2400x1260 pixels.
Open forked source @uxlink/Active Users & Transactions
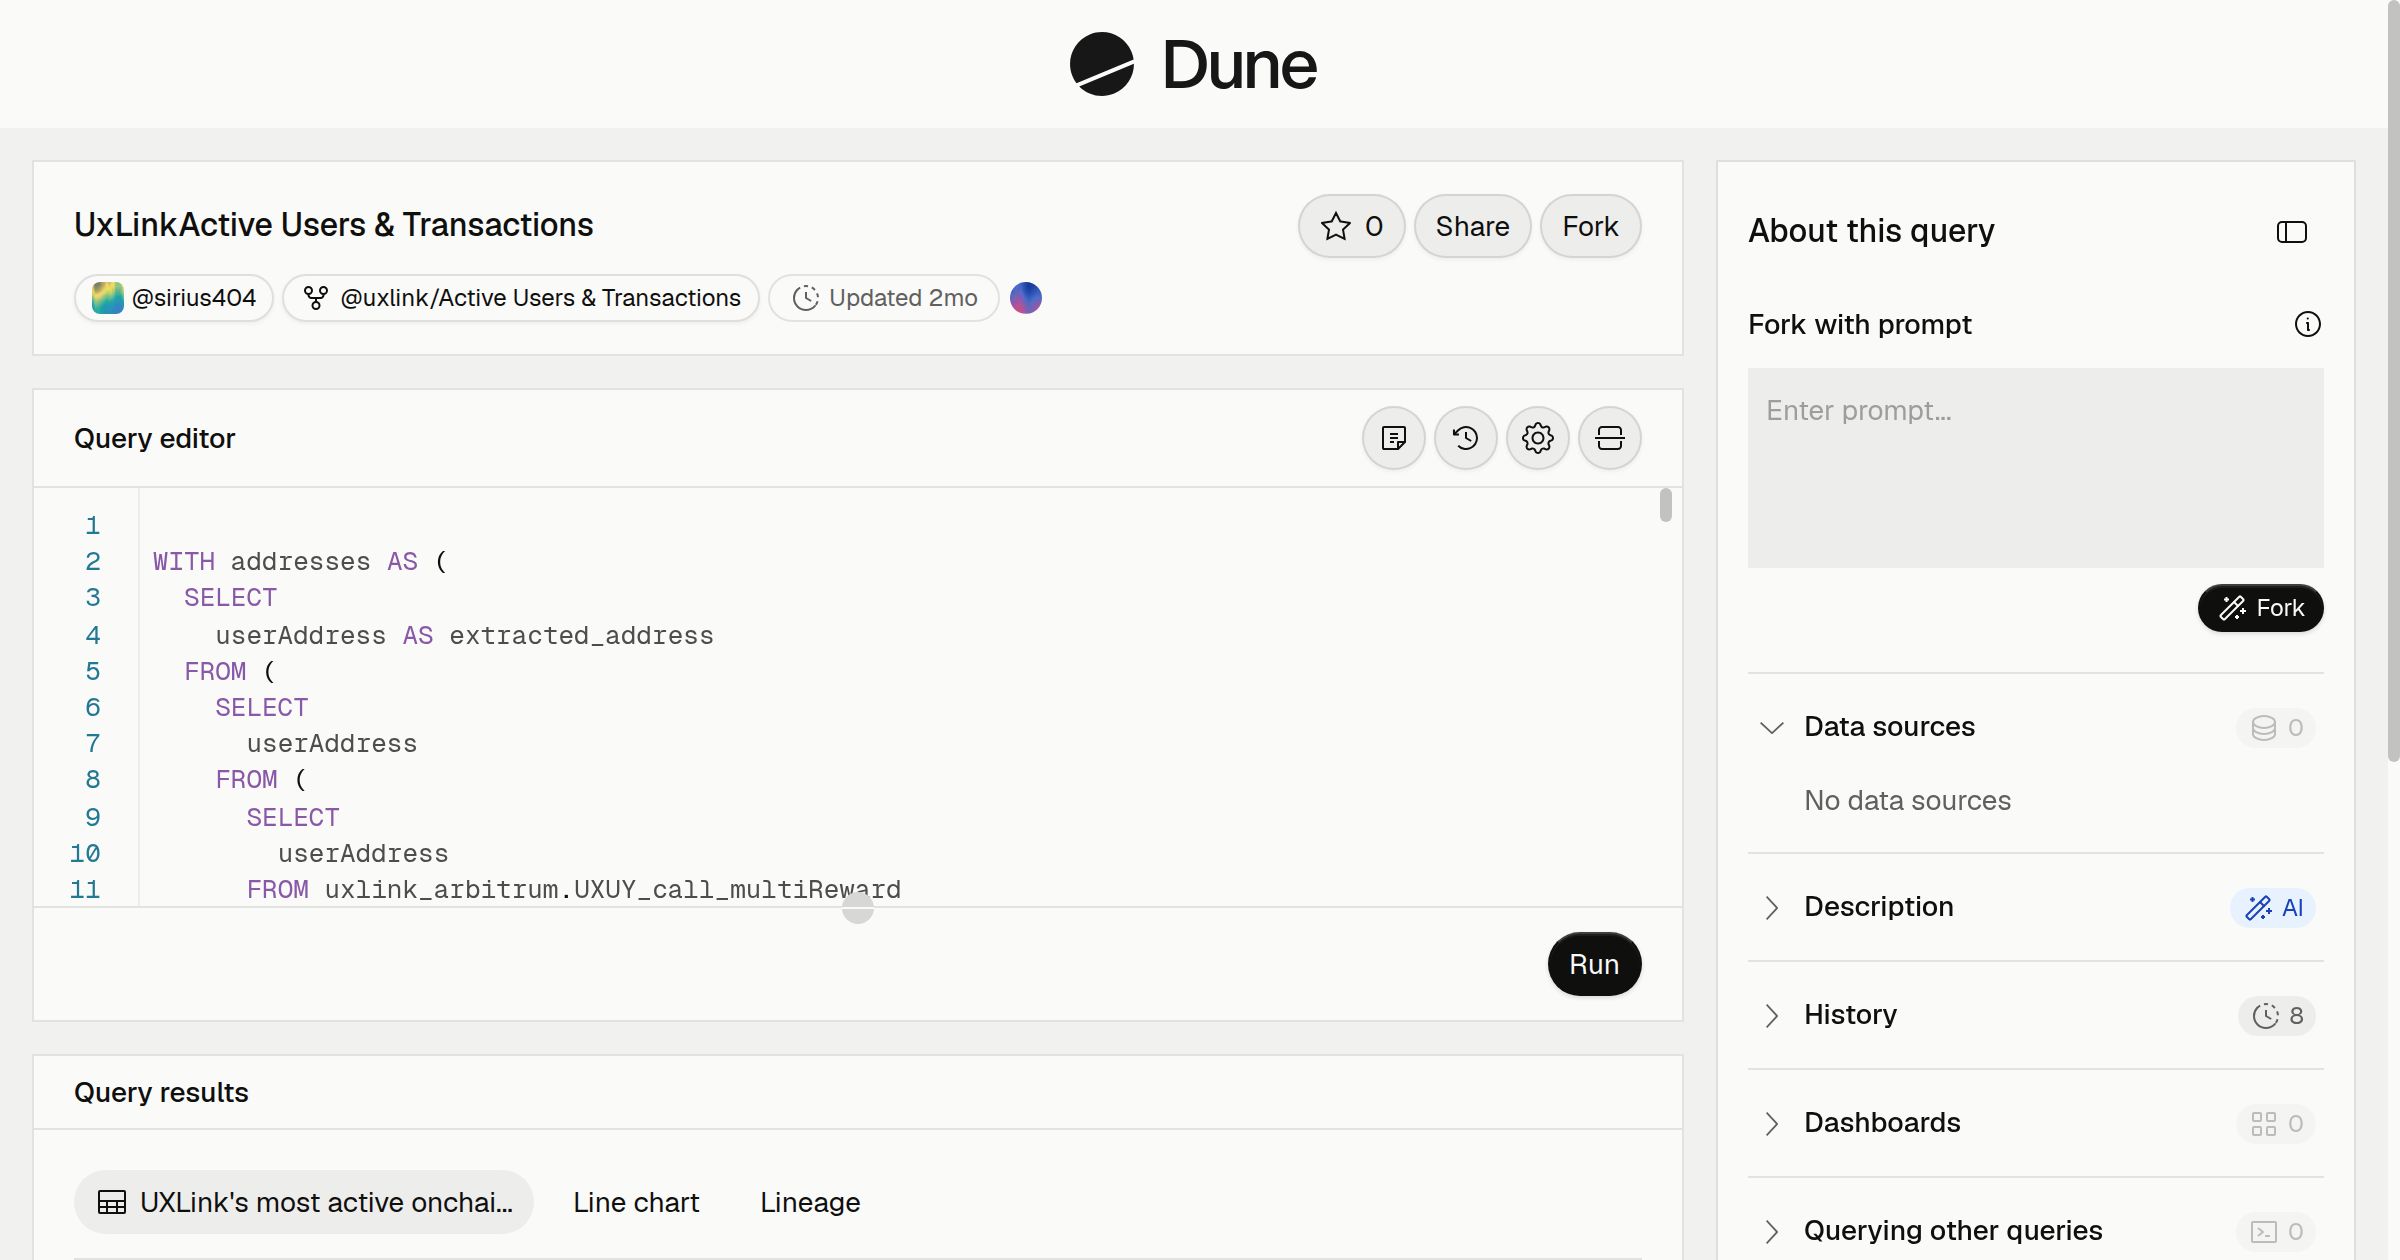[x=521, y=298]
